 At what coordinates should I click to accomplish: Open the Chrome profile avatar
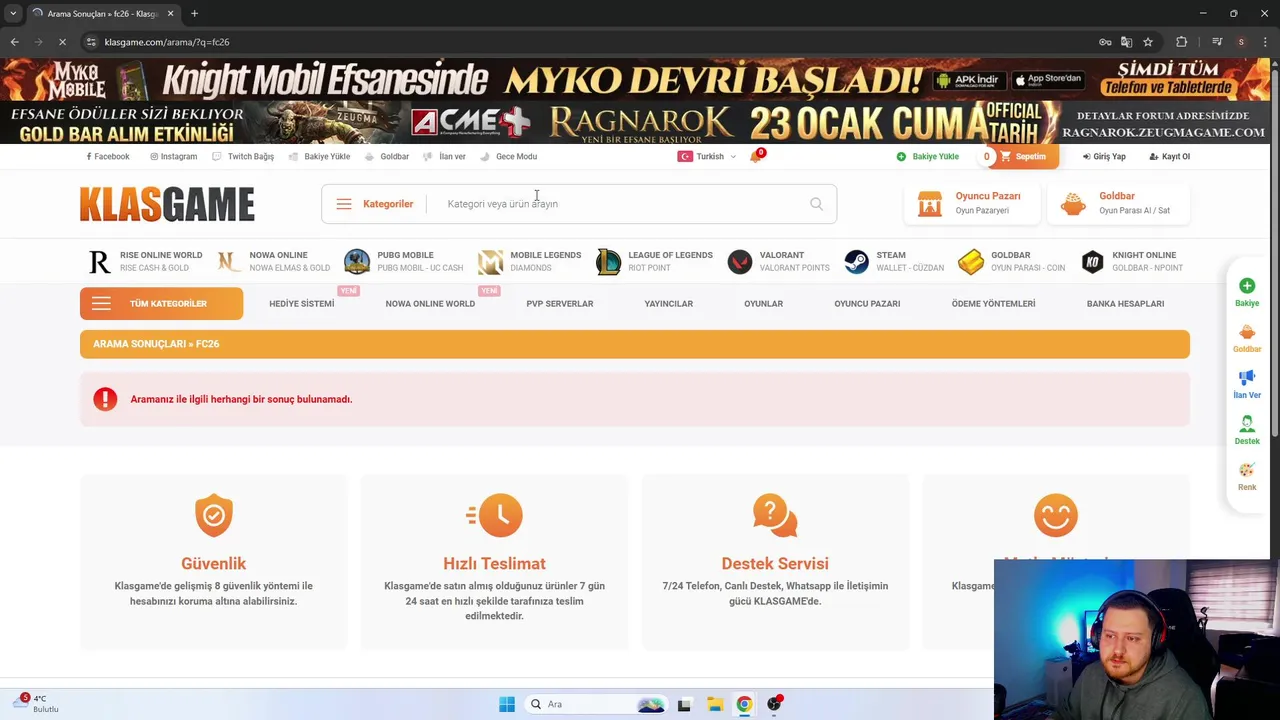coord(1241,42)
